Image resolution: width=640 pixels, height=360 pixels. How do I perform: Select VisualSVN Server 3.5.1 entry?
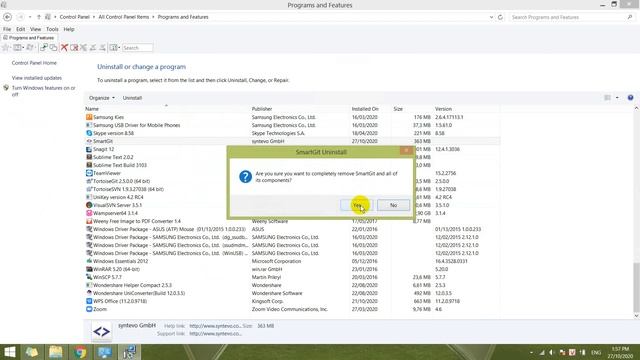coord(117,205)
